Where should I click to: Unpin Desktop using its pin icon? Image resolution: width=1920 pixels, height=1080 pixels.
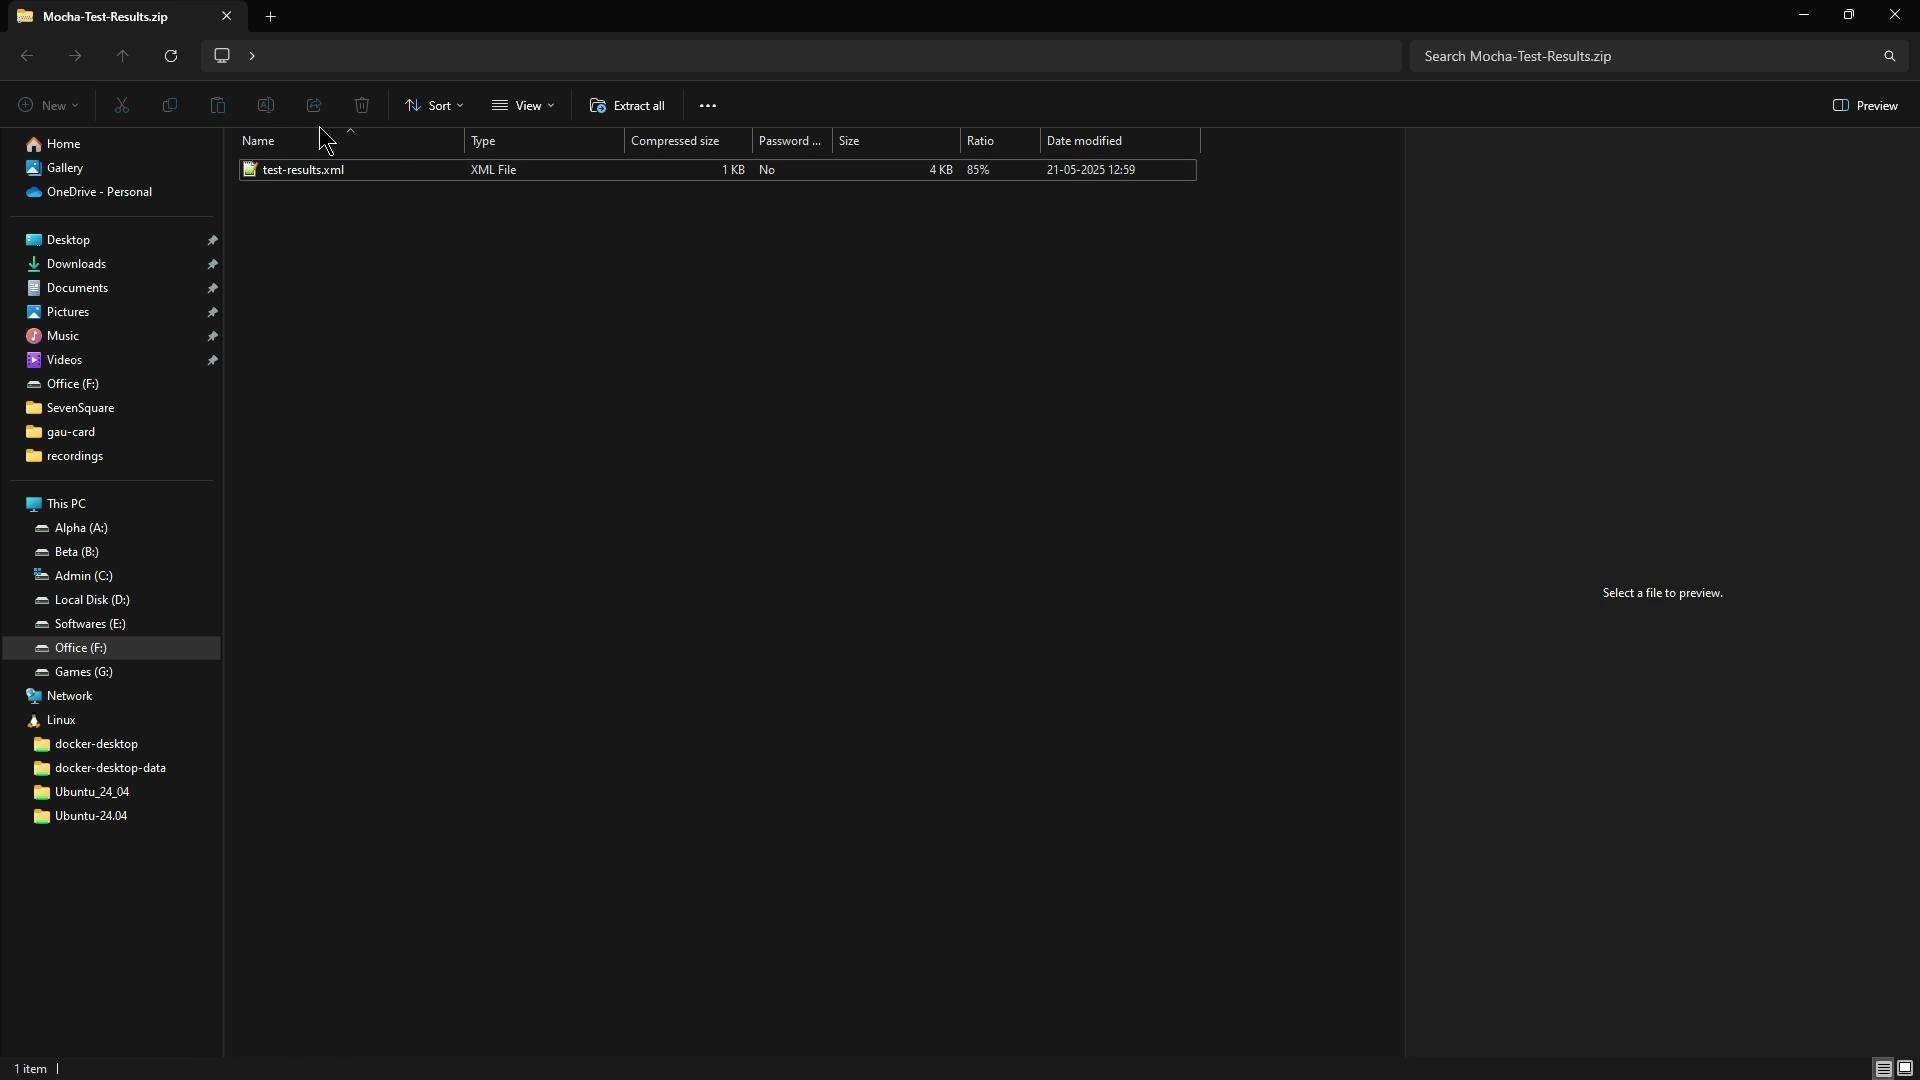pyautogui.click(x=213, y=240)
